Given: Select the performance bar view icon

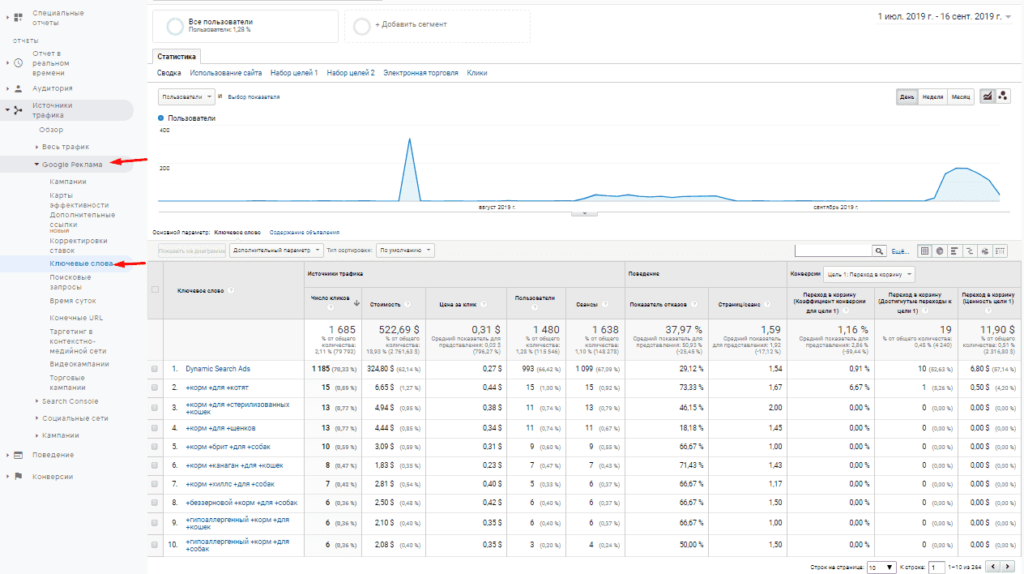Looking at the screenshot, I should [955, 250].
